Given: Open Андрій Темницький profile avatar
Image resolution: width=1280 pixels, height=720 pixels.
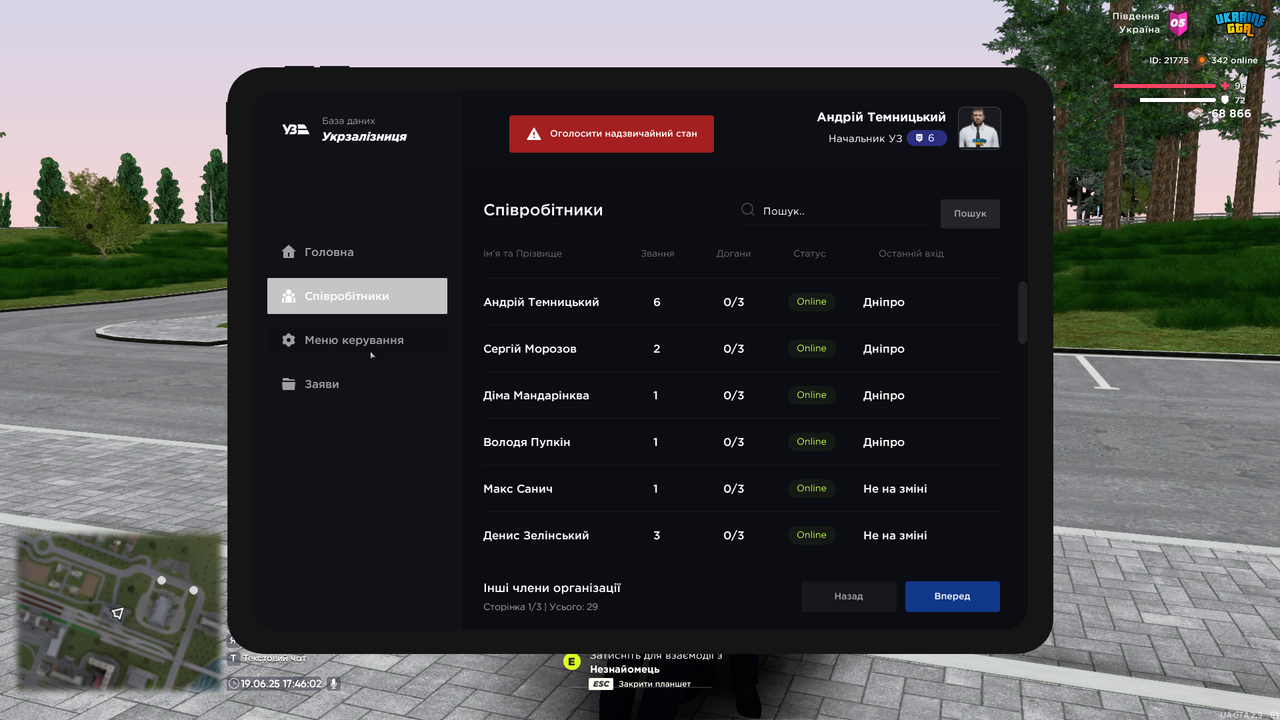Looking at the screenshot, I should [x=979, y=127].
